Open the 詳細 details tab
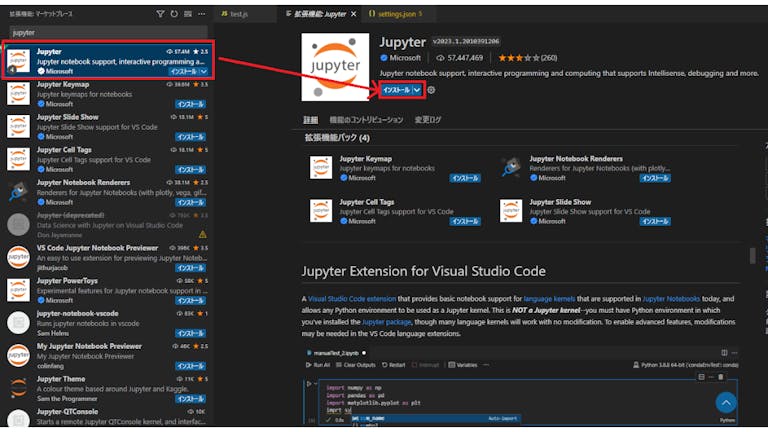The width and height of the screenshot is (768, 432). click(311, 120)
